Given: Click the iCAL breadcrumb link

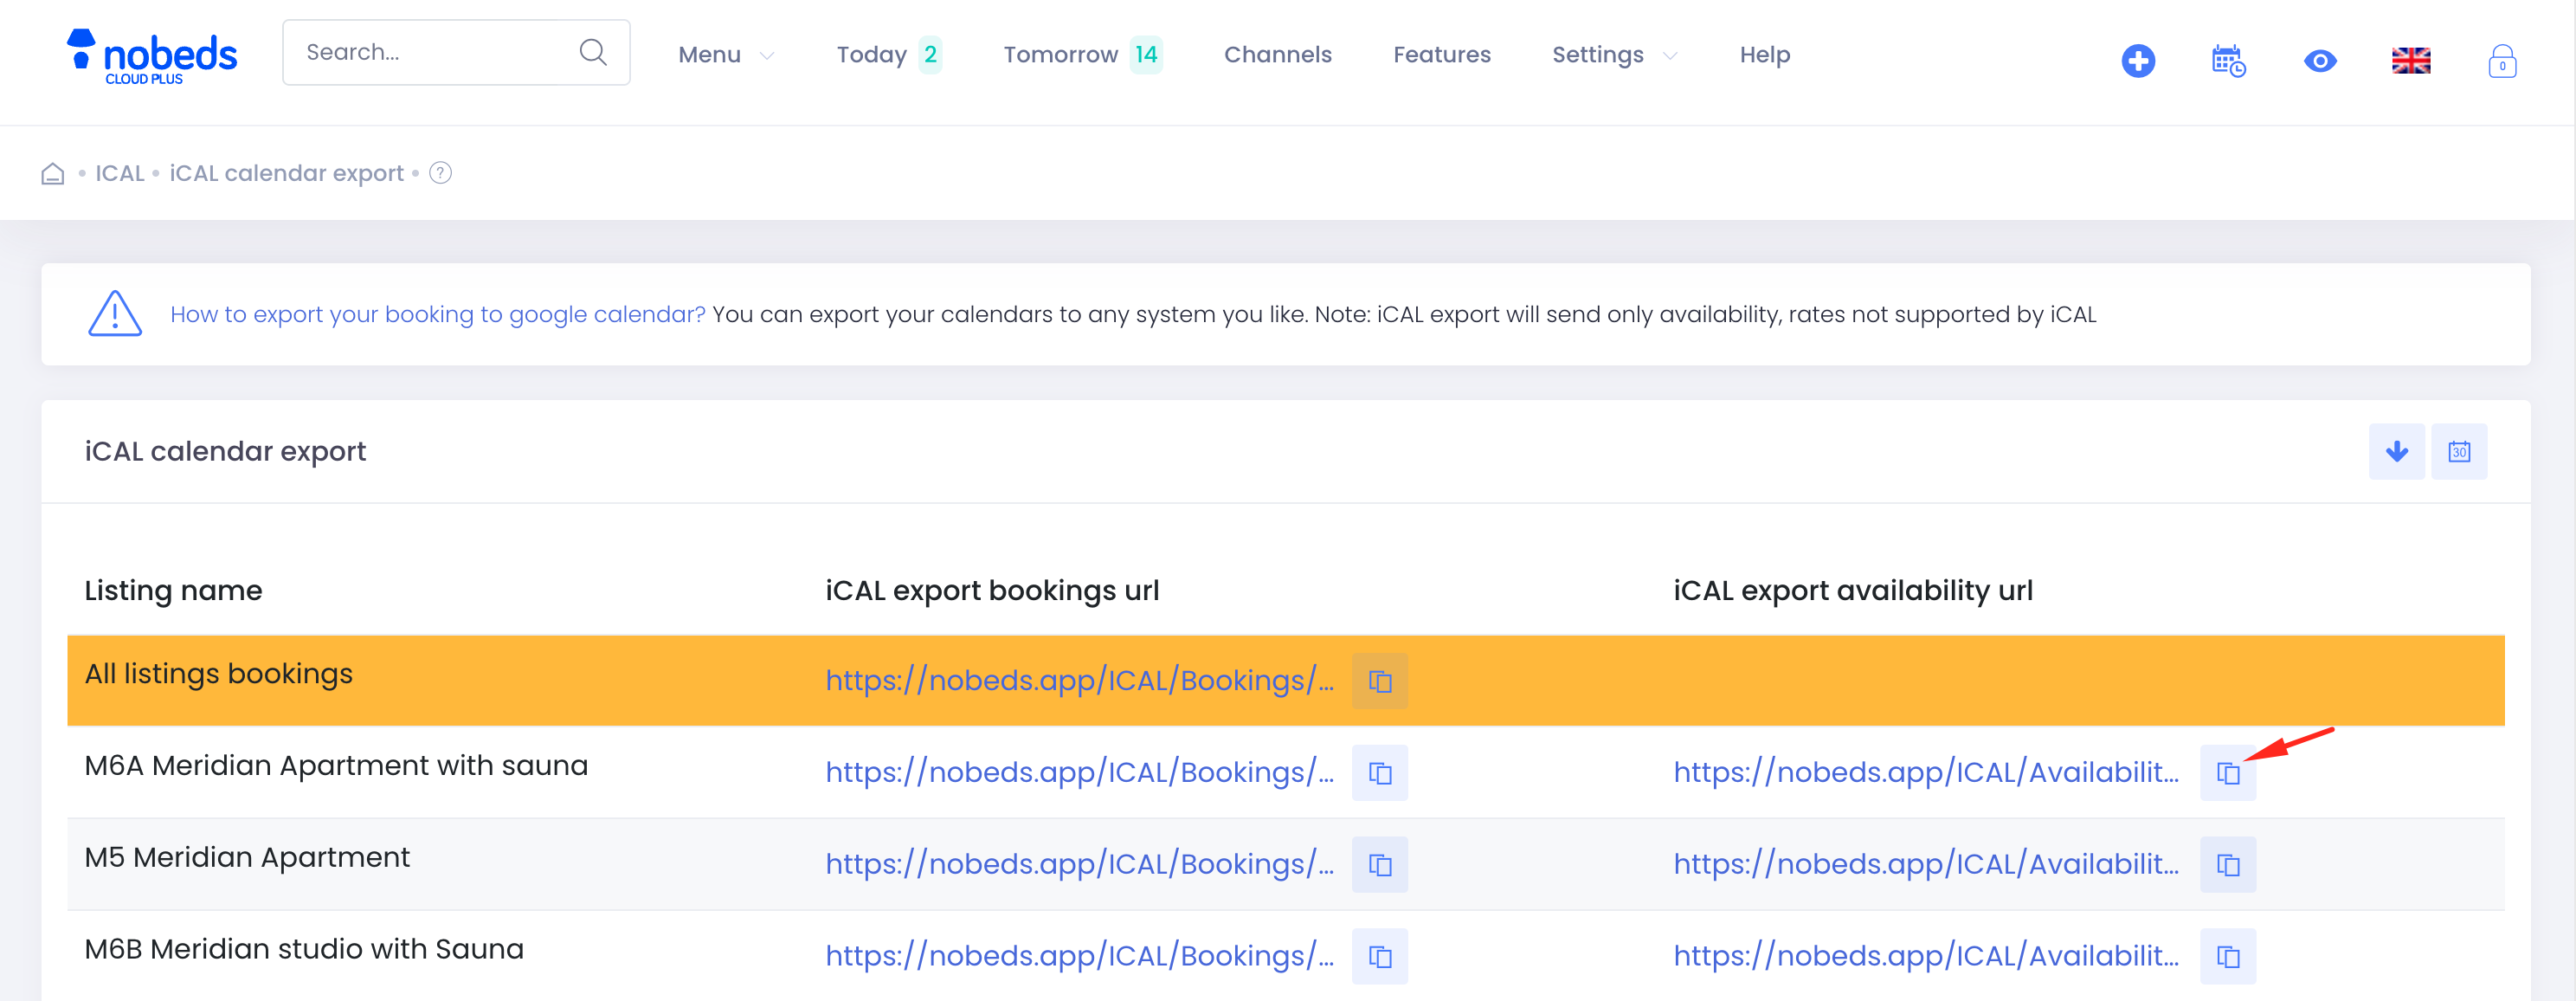Looking at the screenshot, I should (x=119, y=172).
